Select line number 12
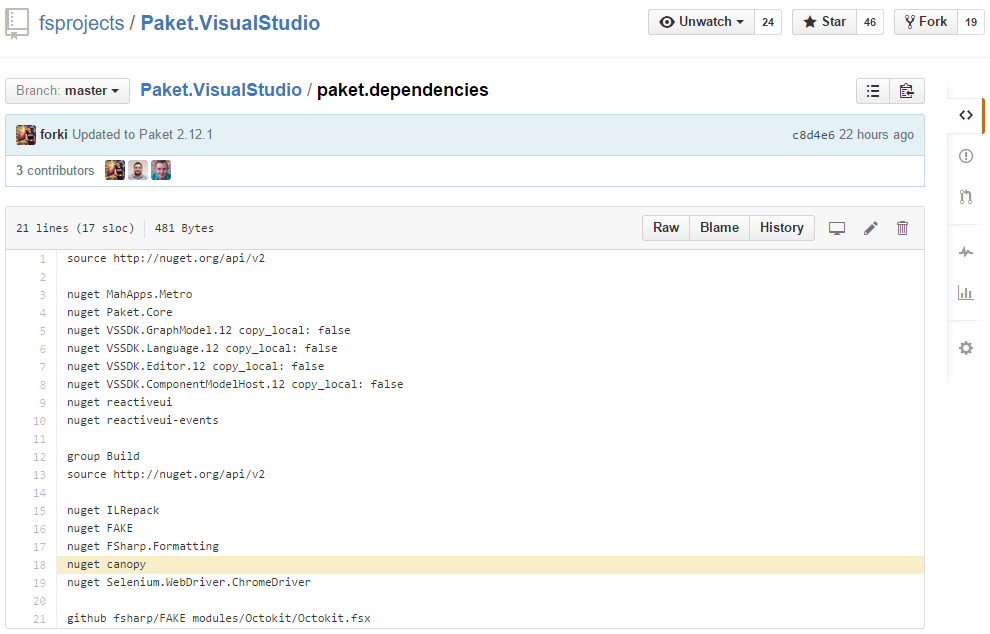The image size is (990, 634). [39, 457]
